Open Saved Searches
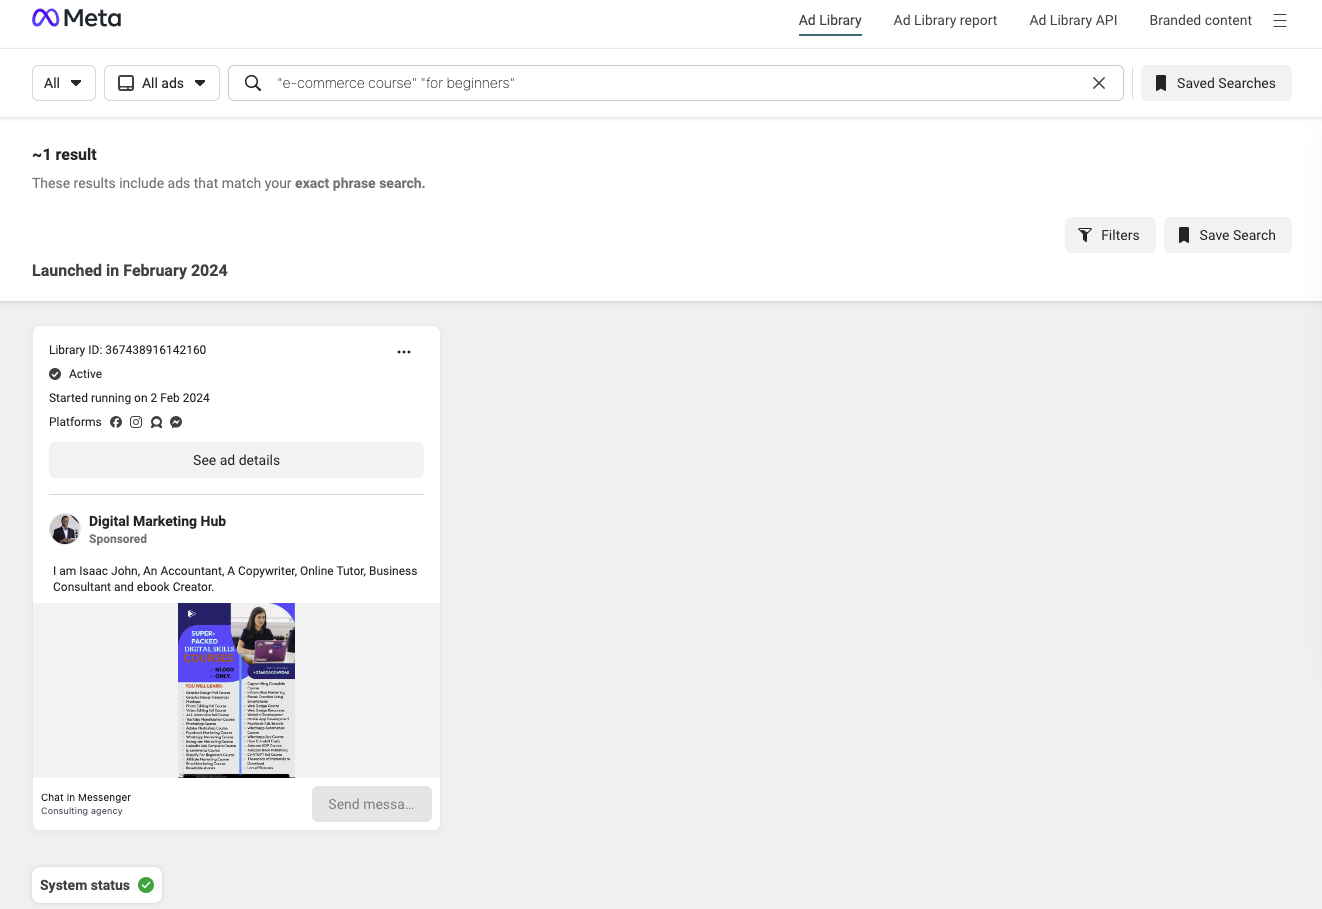This screenshot has height=909, width=1322. [1215, 83]
